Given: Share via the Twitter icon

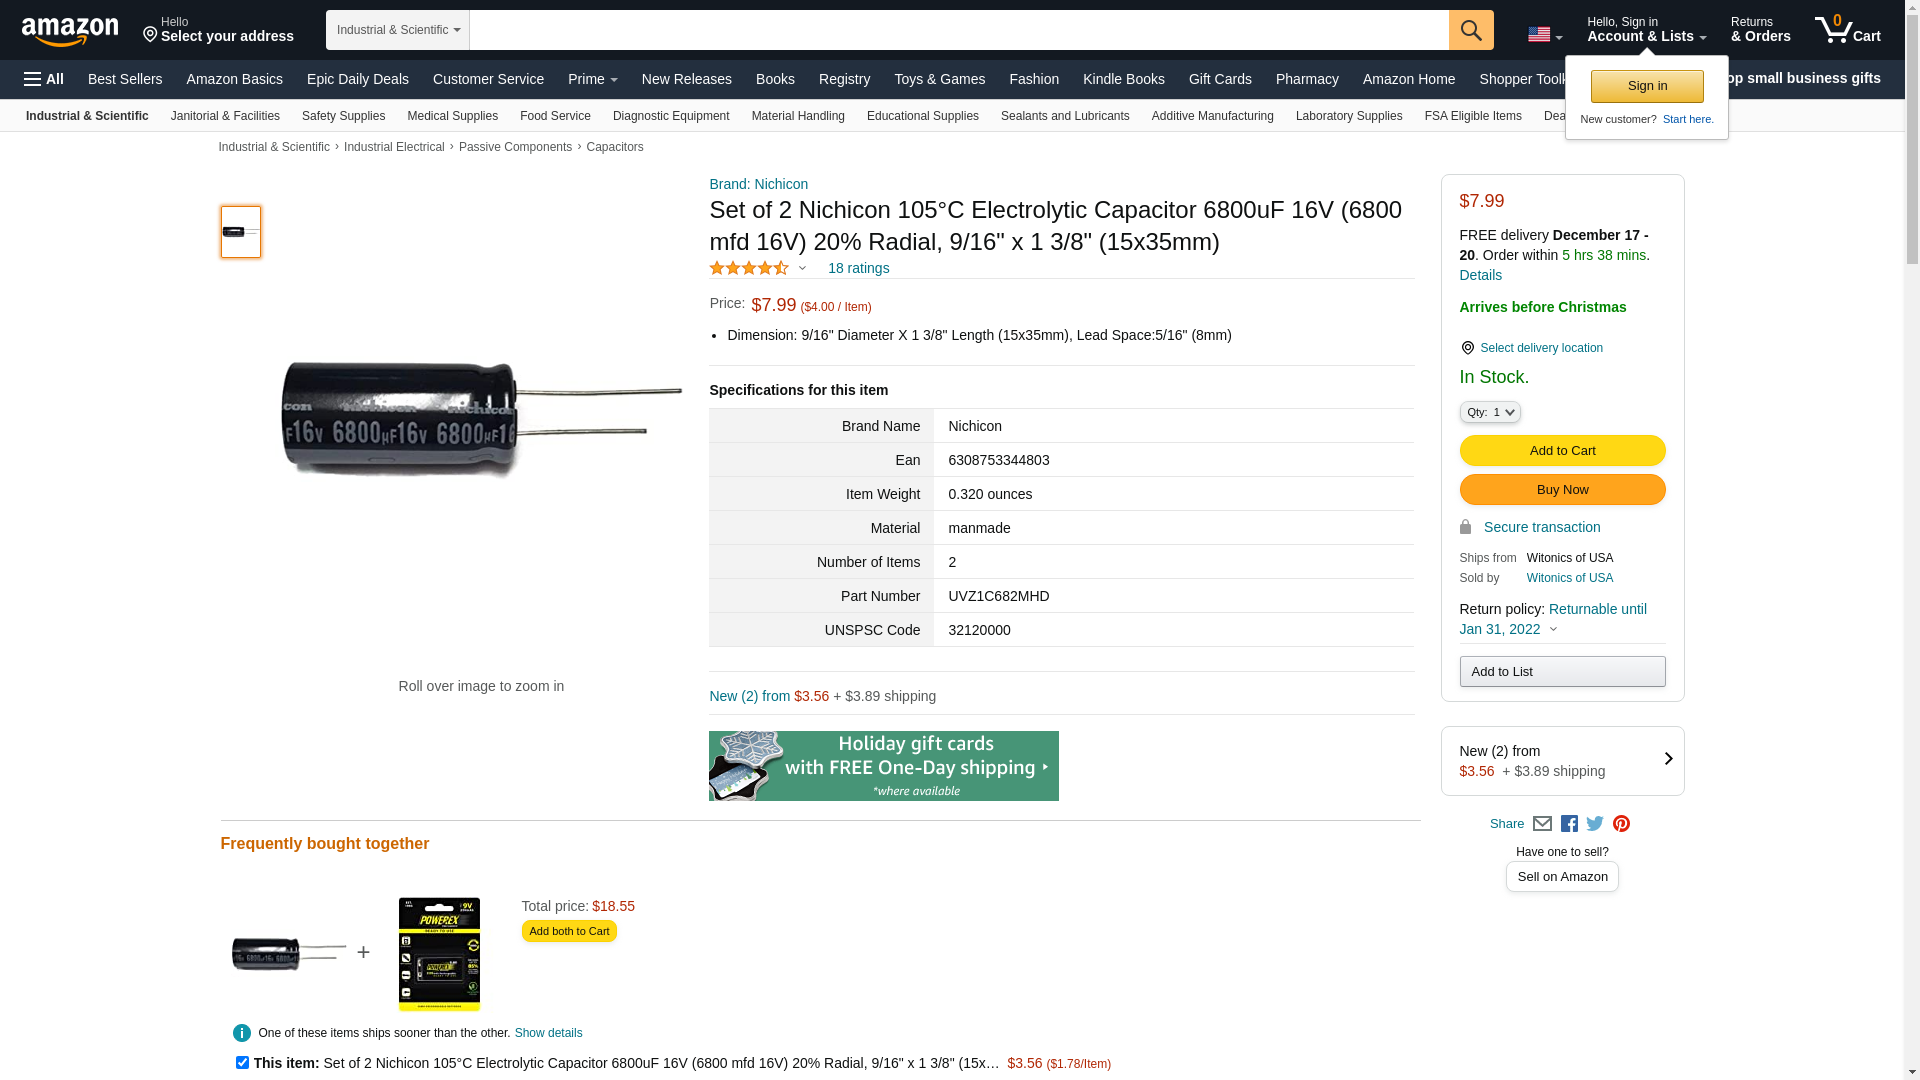Looking at the screenshot, I should (1595, 824).
